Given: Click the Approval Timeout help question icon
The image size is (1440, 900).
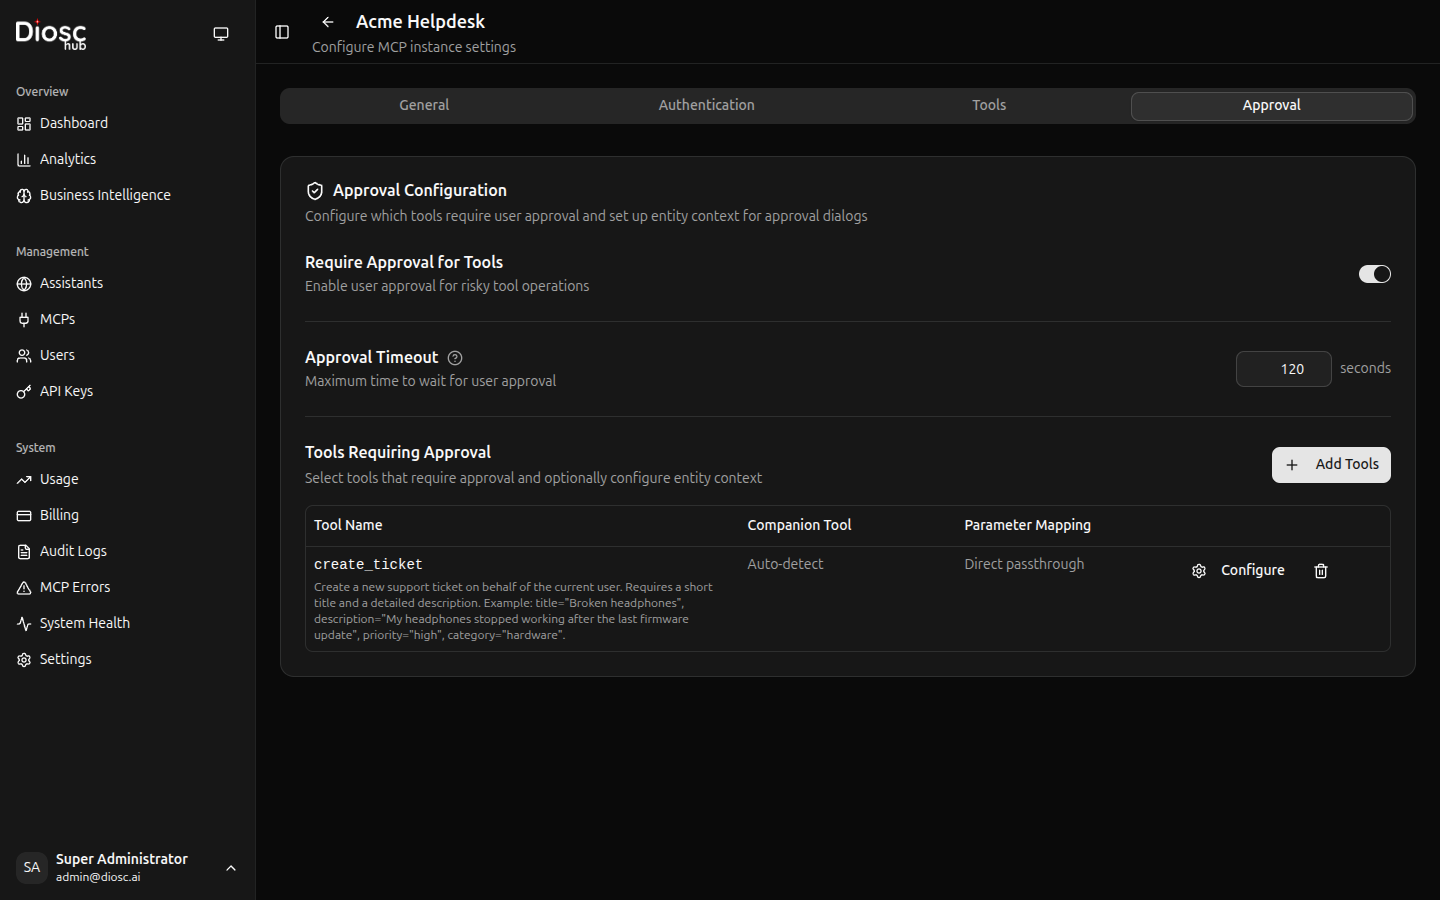Looking at the screenshot, I should (x=455, y=358).
